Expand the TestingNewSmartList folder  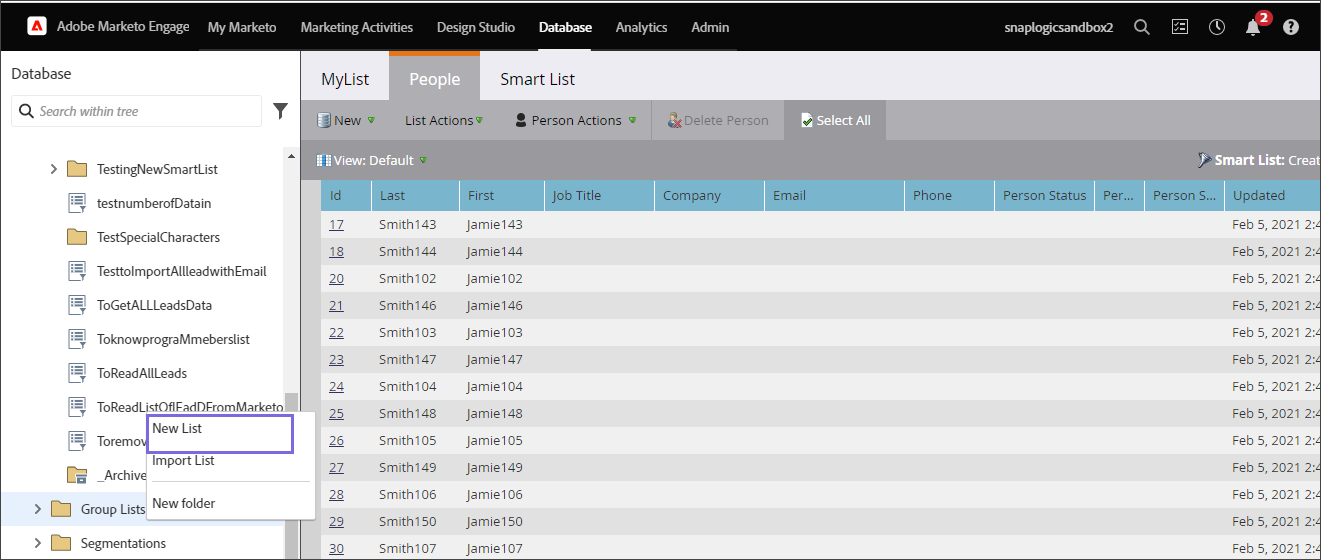pos(53,169)
